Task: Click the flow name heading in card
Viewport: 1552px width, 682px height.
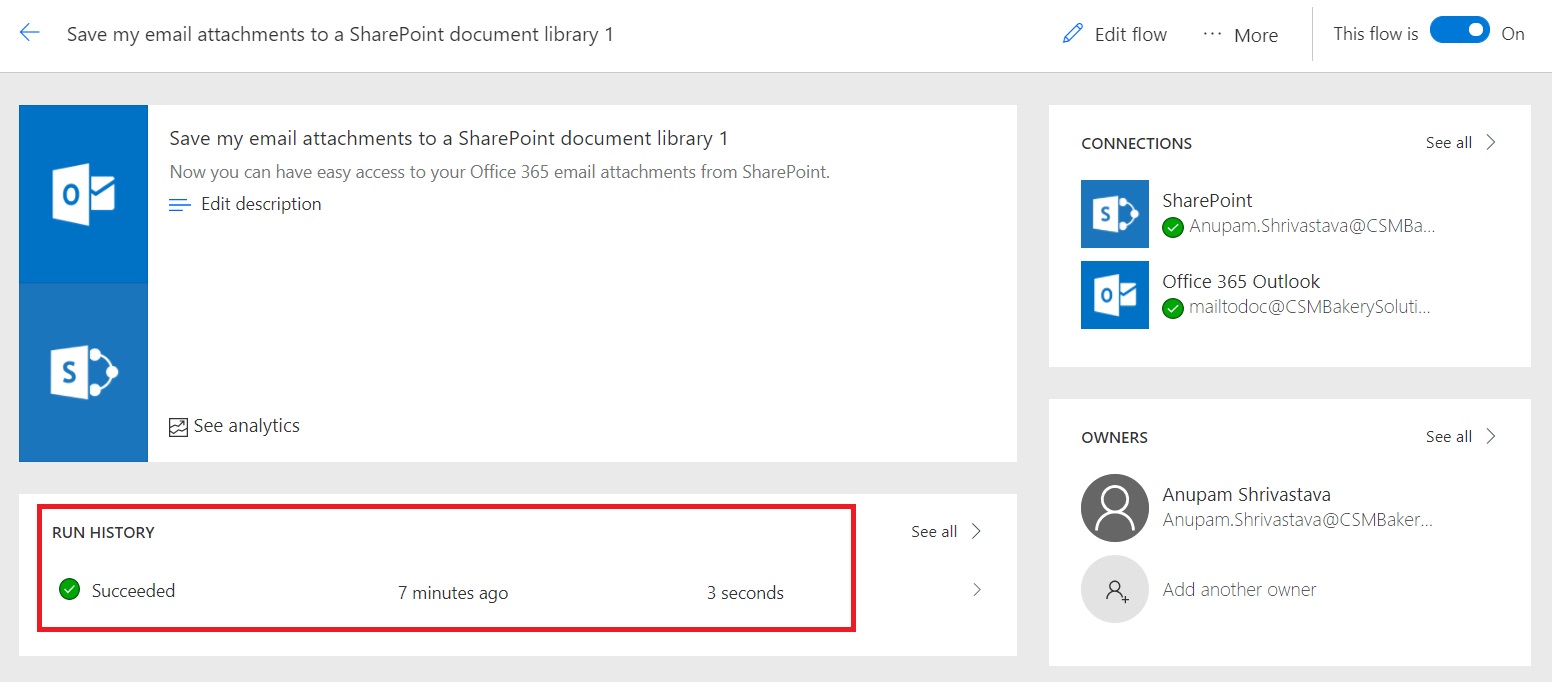Action: [x=449, y=138]
